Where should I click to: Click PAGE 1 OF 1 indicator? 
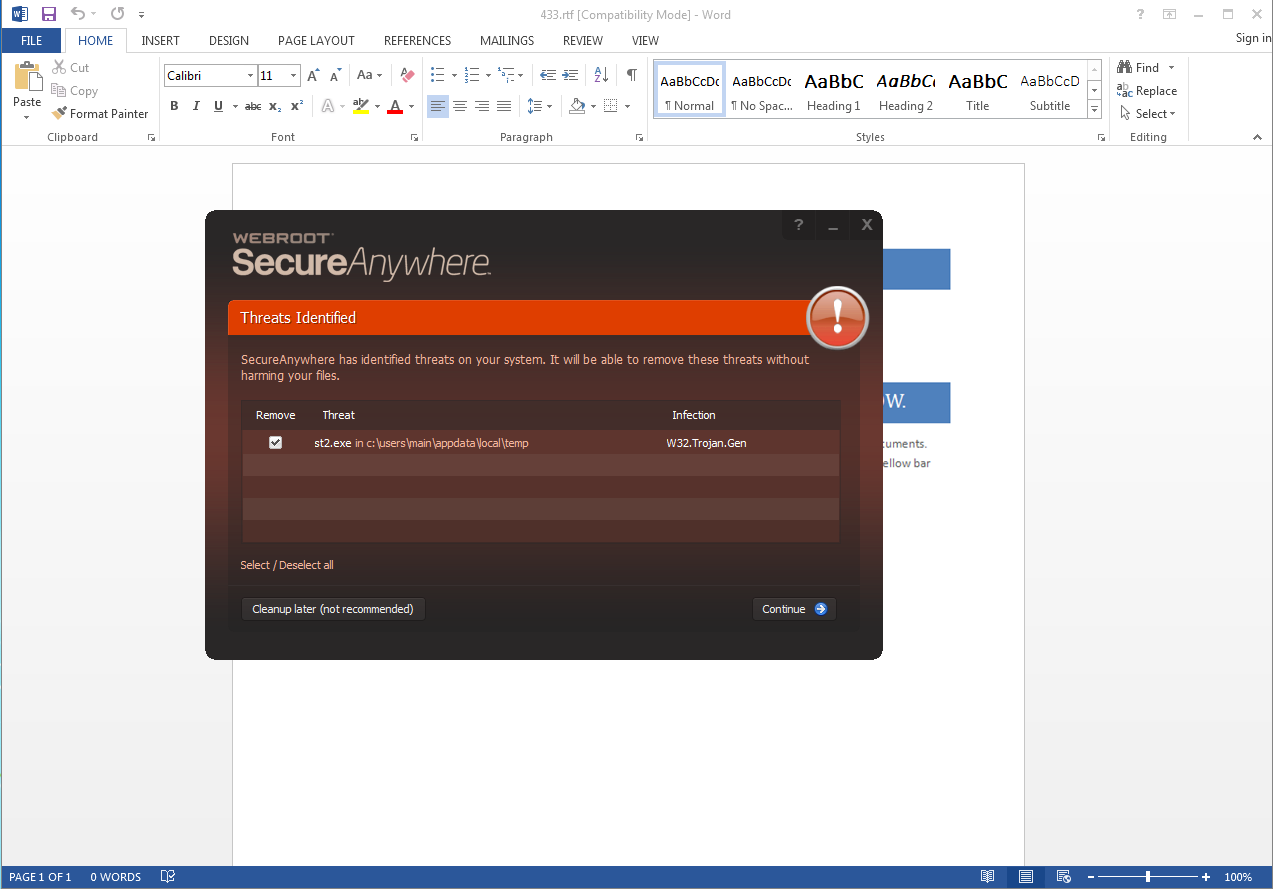40,877
